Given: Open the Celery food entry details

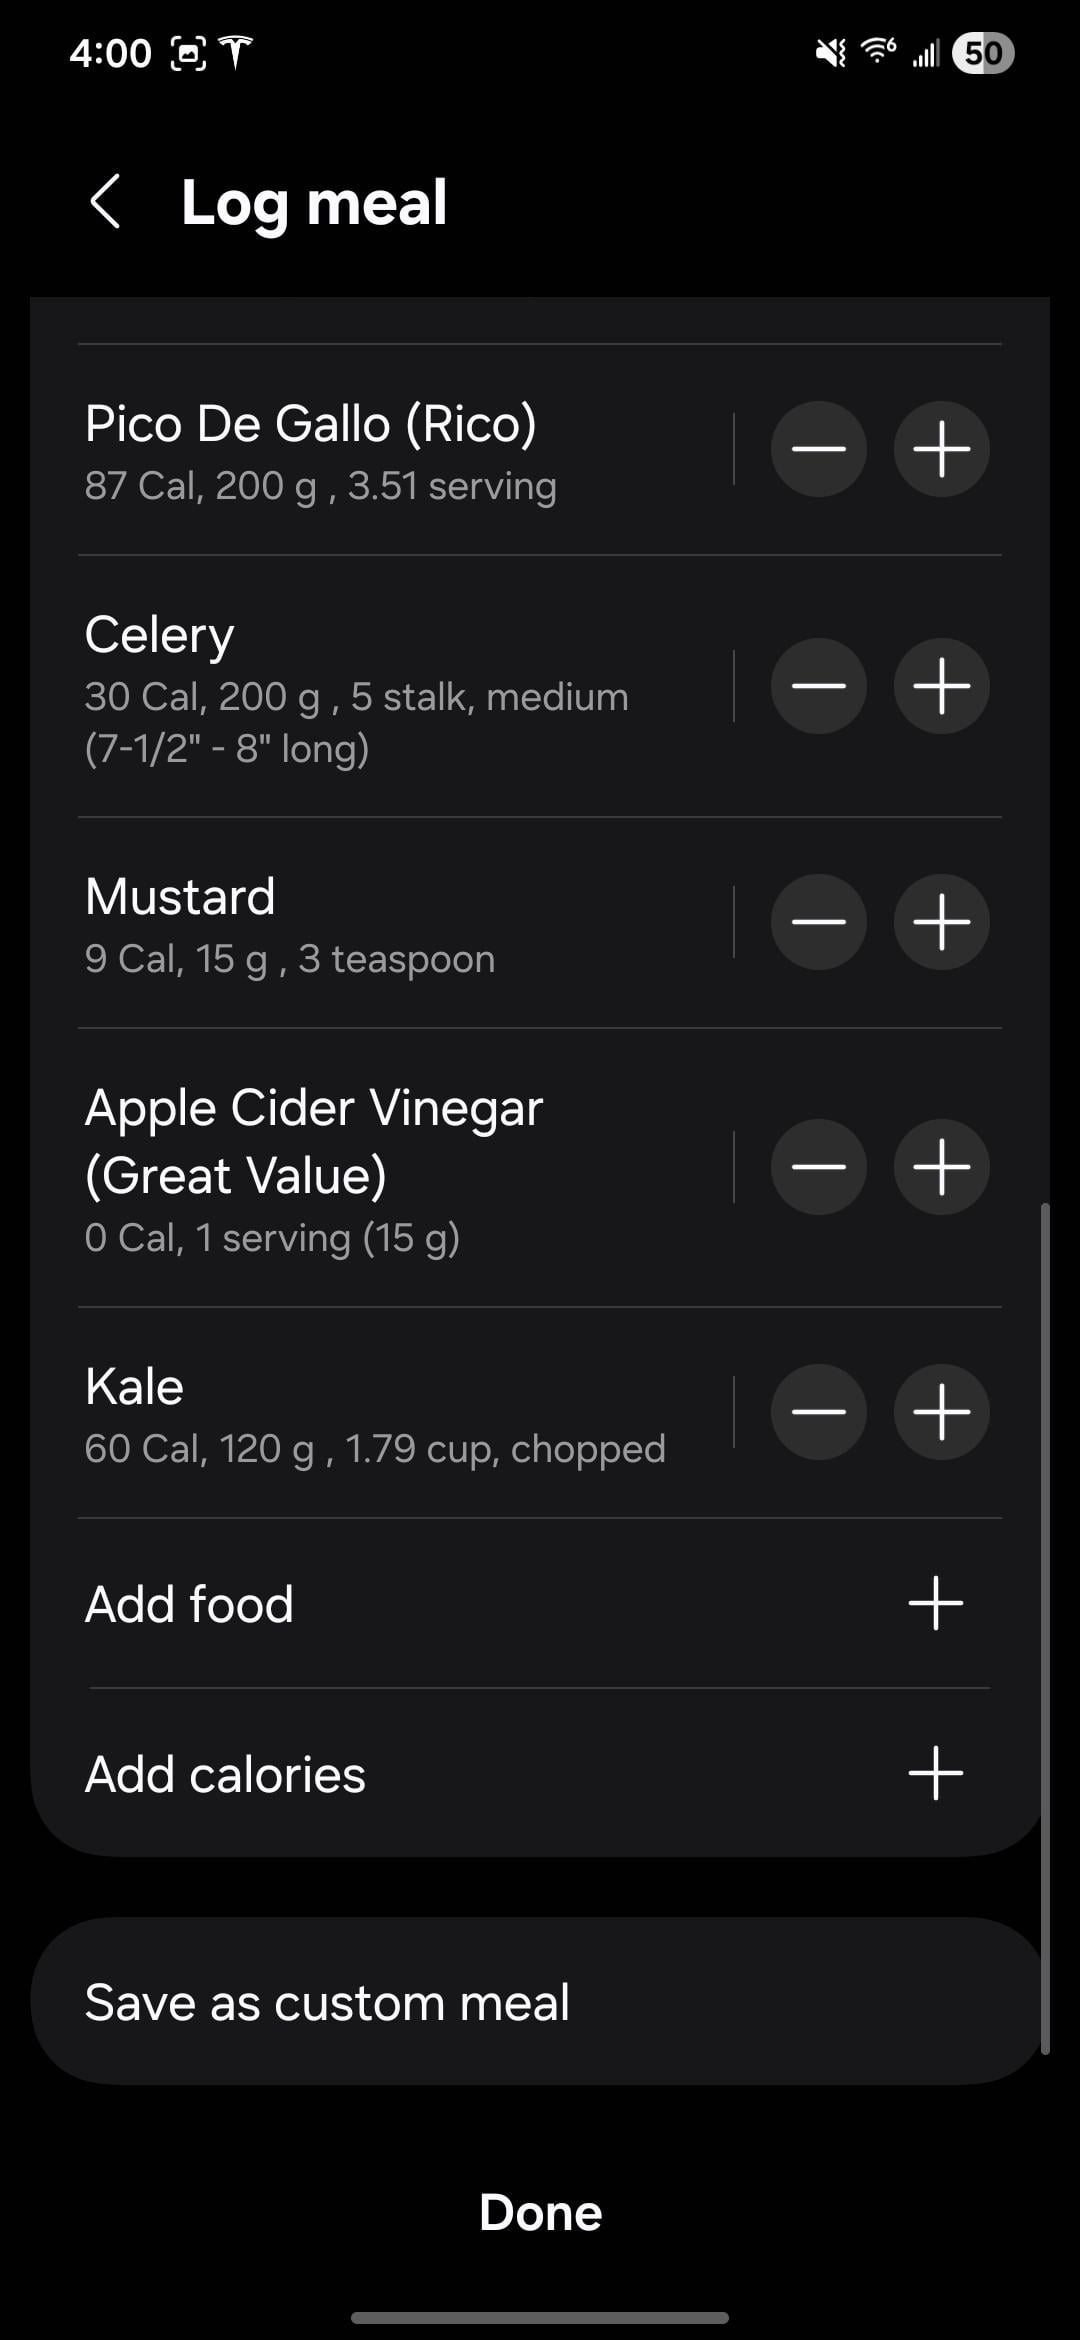Looking at the screenshot, I should 356,688.
